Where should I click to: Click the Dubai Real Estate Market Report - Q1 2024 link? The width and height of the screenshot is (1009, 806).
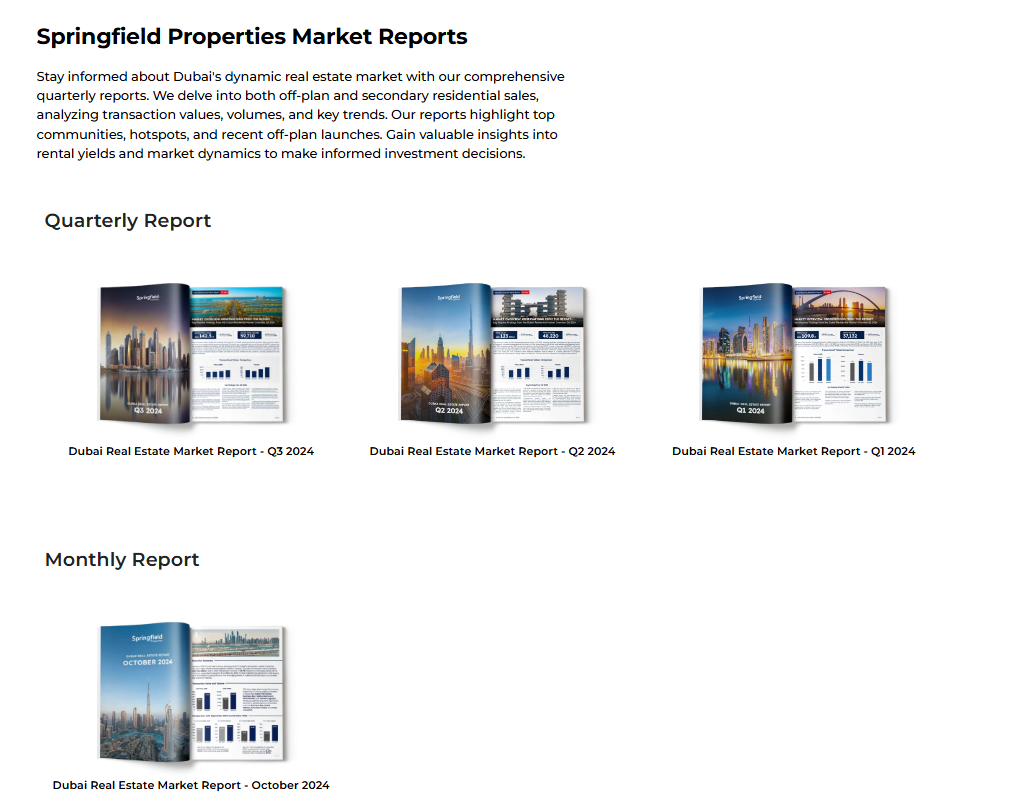pos(793,451)
